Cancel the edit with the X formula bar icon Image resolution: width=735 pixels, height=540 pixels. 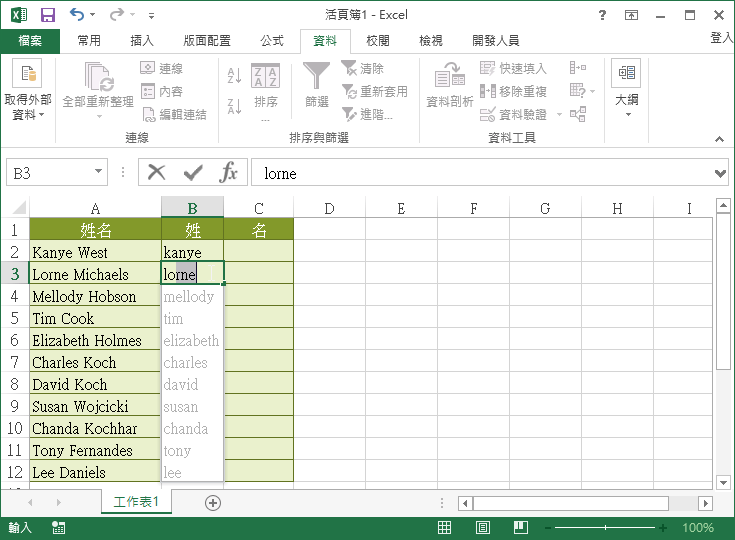156,172
